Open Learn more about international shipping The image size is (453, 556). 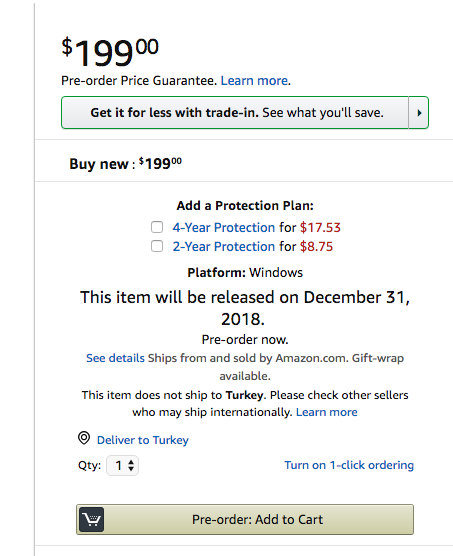coord(327,412)
